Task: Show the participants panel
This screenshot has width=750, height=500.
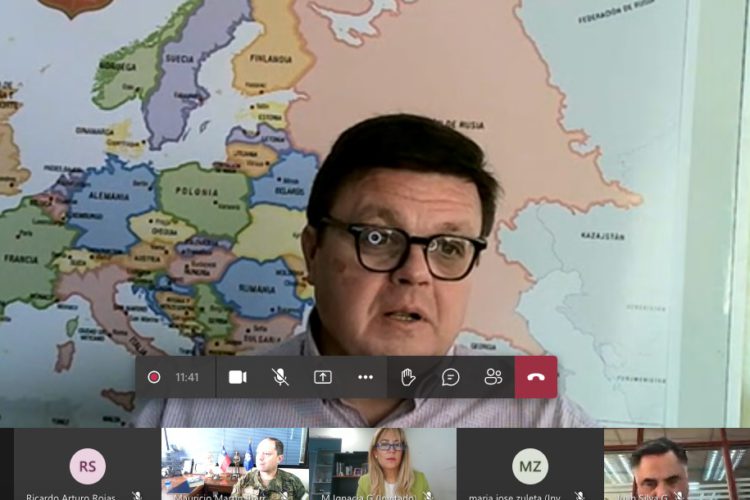Action: click(x=493, y=377)
